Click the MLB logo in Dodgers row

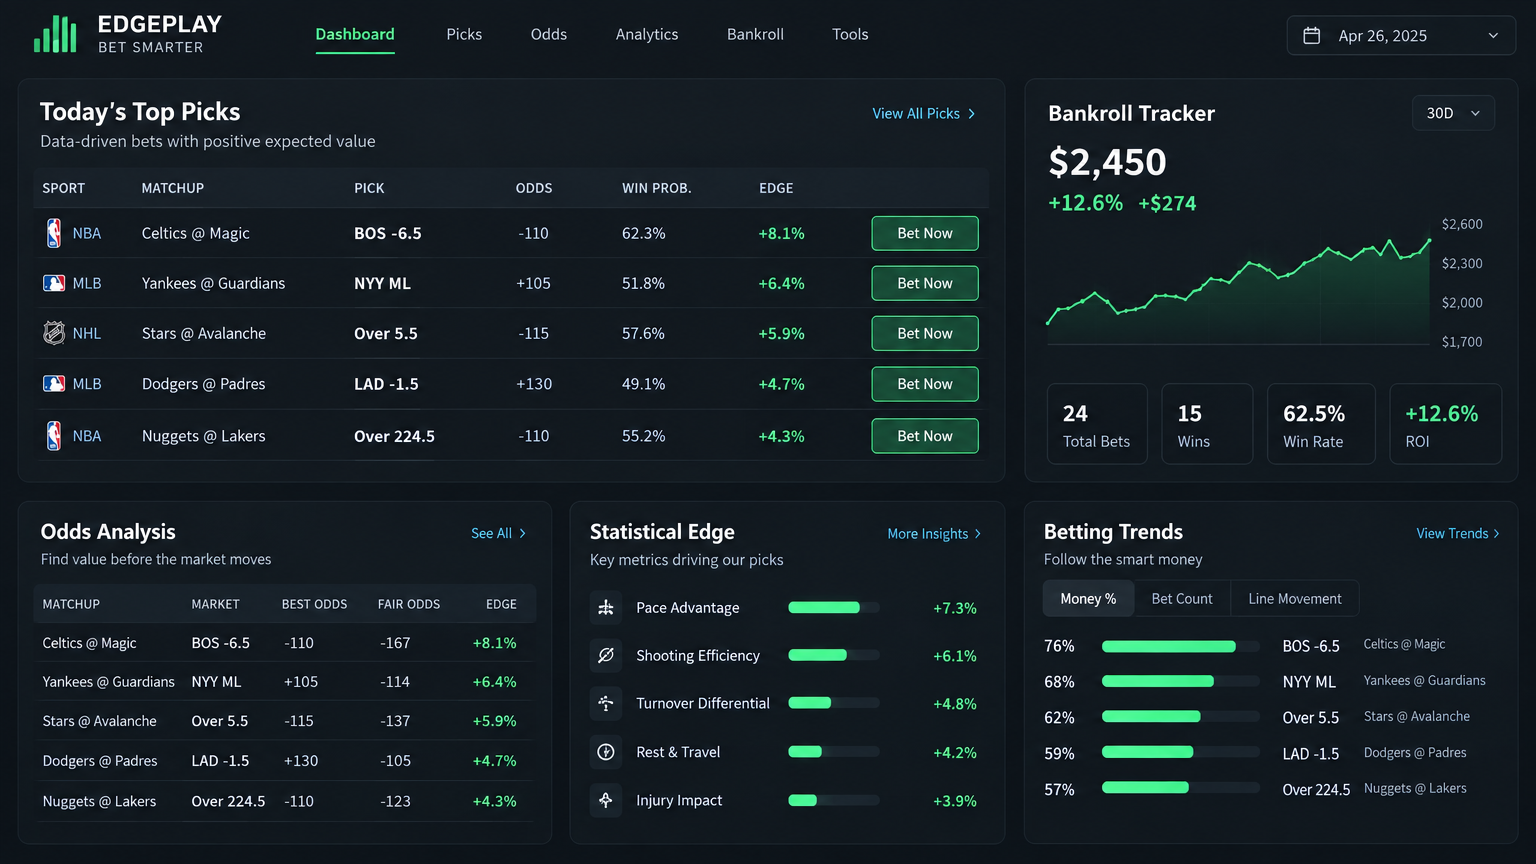[x=54, y=384]
